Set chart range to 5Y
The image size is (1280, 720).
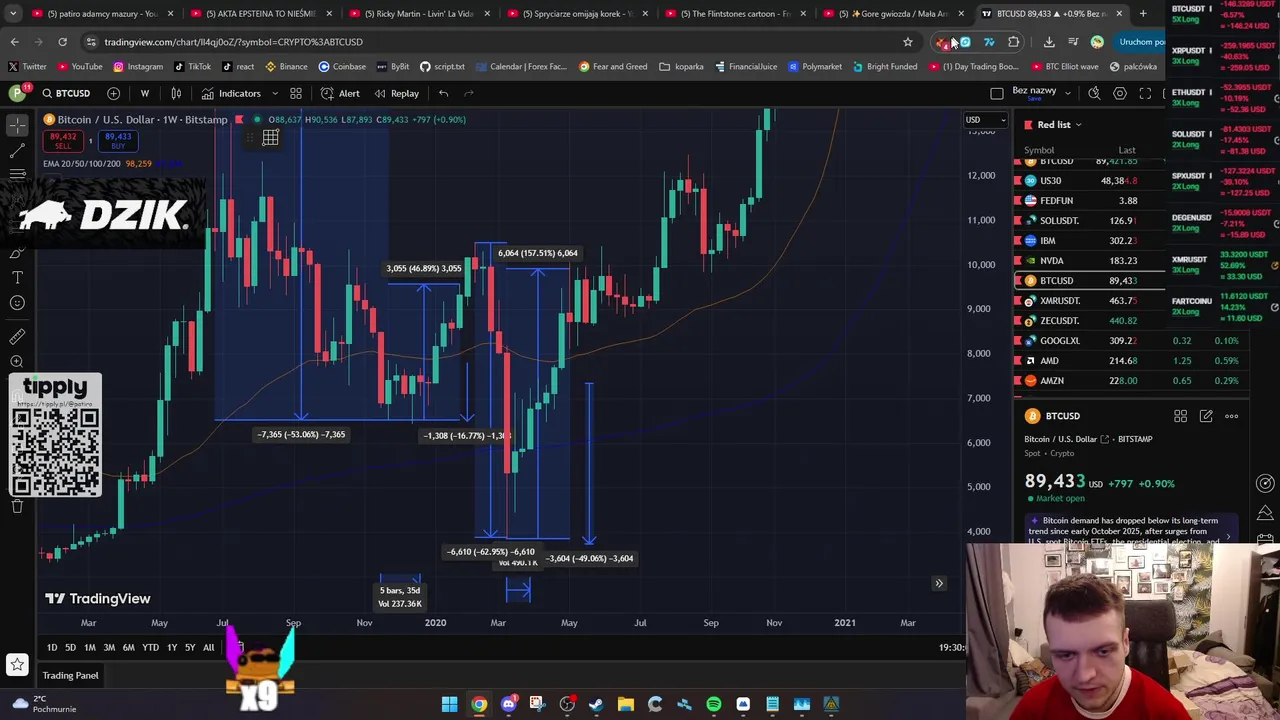click(190, 648)
